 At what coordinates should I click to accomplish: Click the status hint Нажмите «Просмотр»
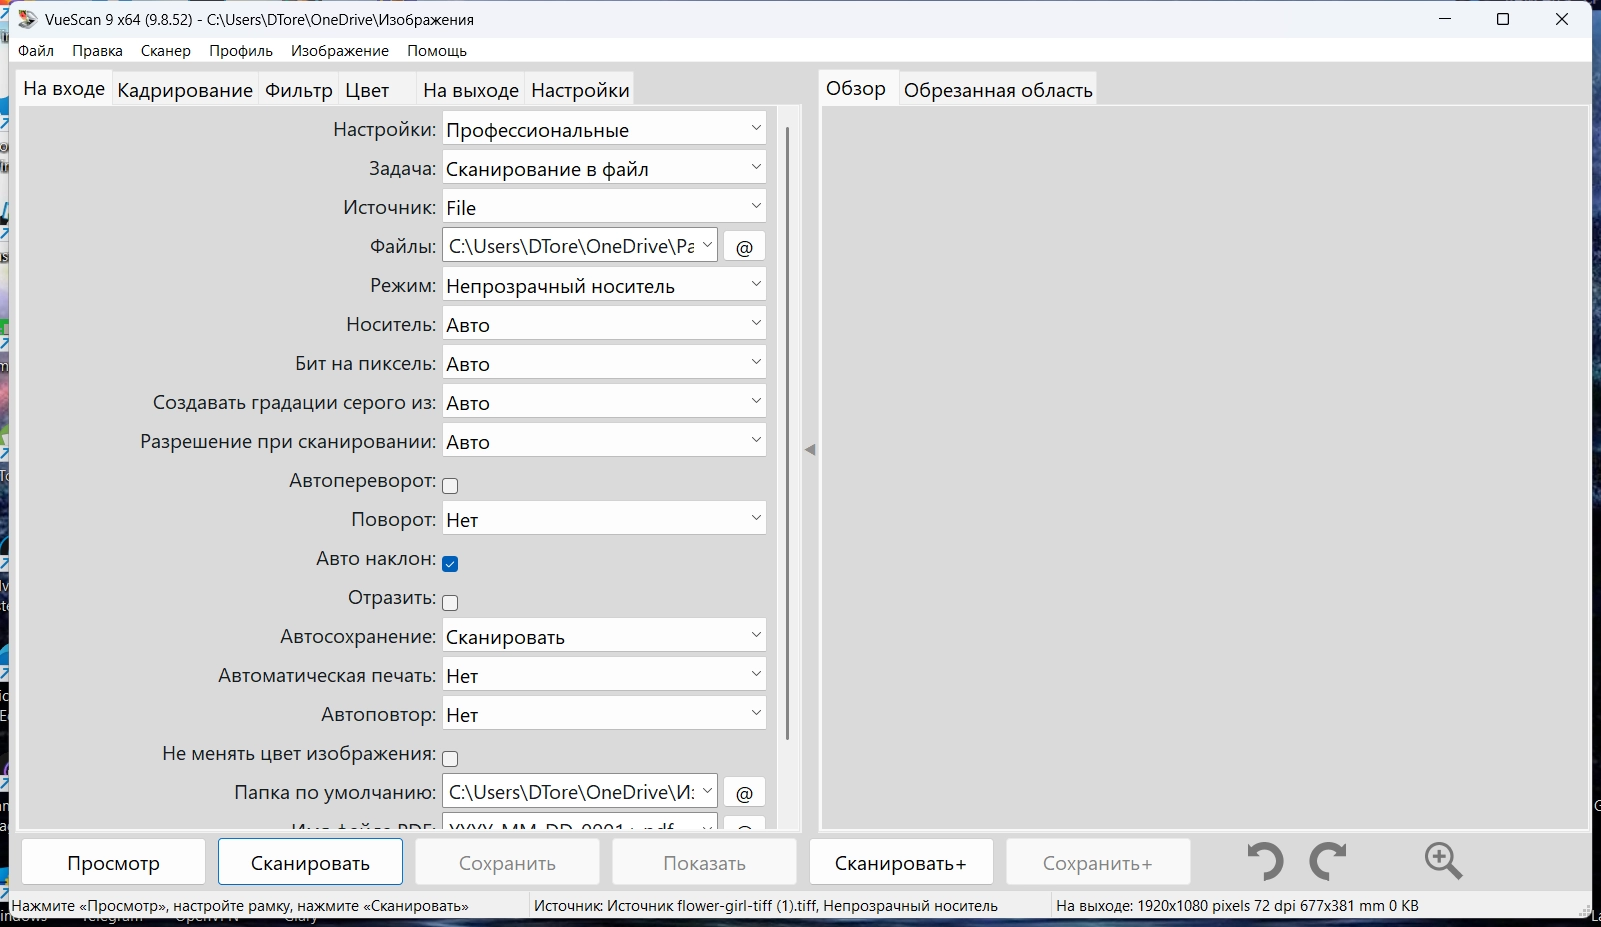tap(240, 906)
